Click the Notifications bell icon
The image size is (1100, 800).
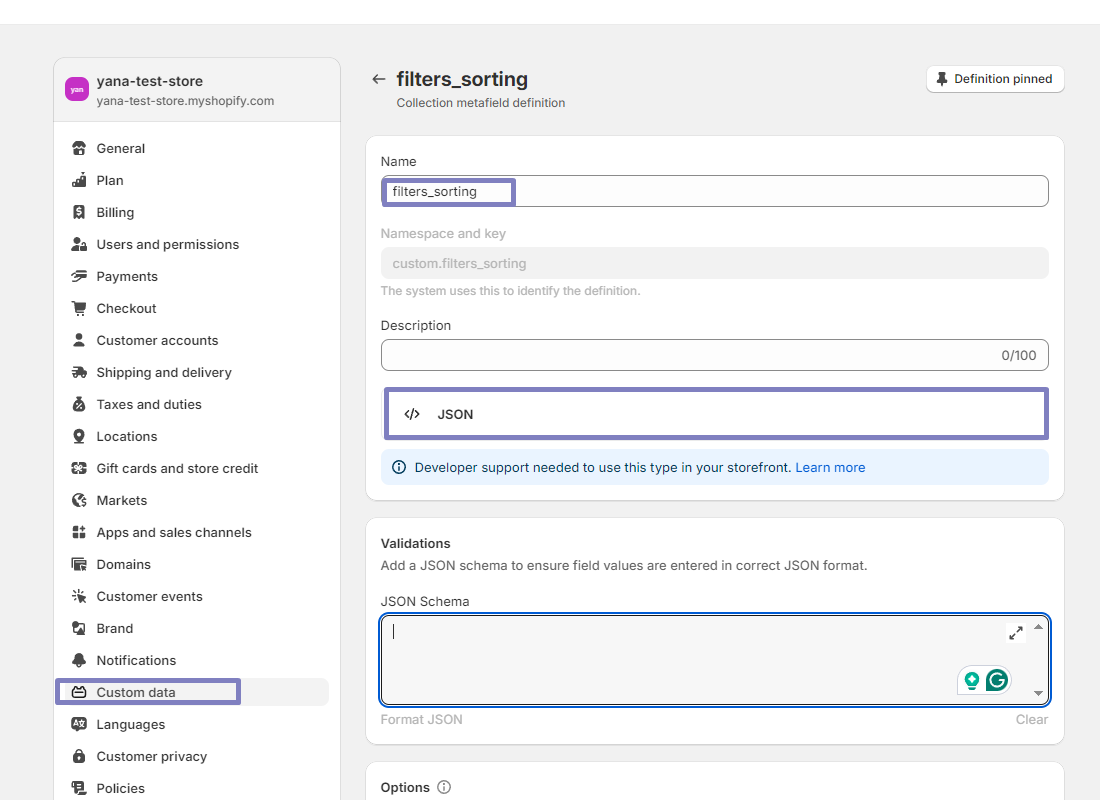point(79,660)
